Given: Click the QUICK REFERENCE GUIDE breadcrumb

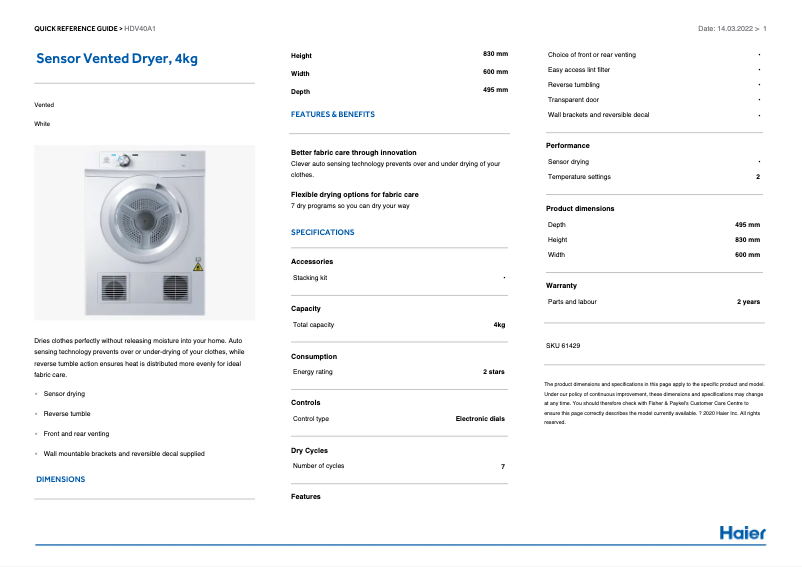Looking at the screenshot, I should tap(76, 28).
